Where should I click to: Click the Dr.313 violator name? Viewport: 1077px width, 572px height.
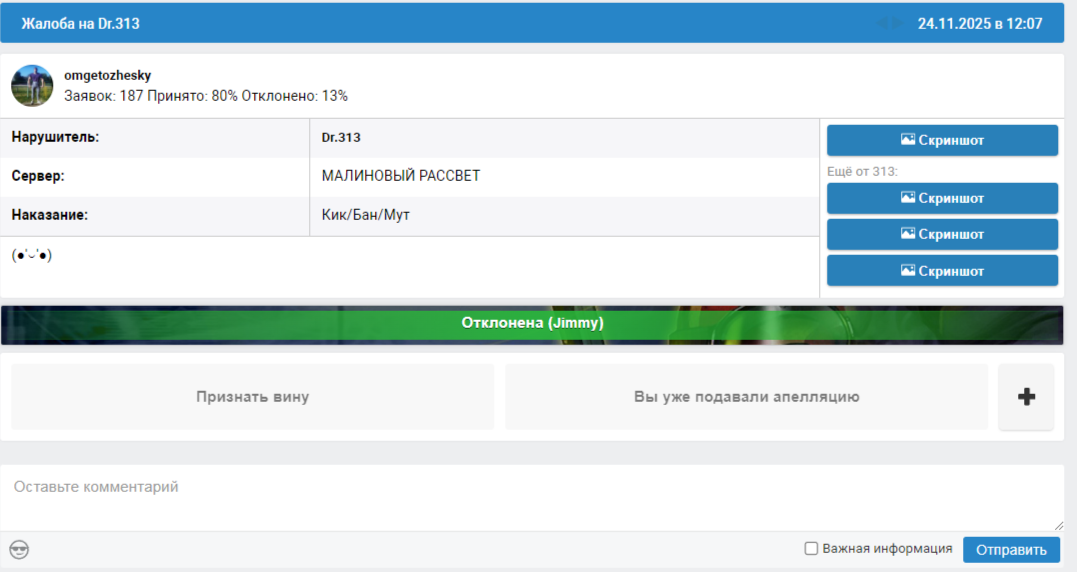pos(341,137)
